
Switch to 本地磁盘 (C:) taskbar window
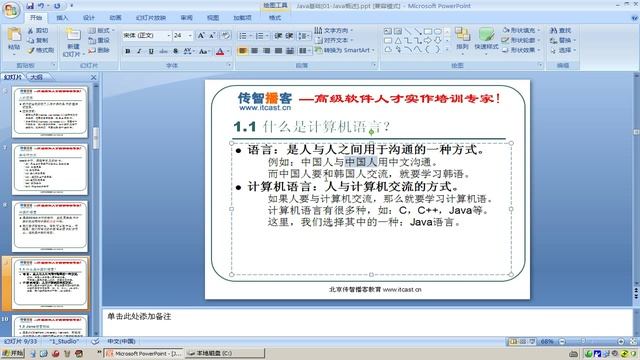click(x=224, y=353)
